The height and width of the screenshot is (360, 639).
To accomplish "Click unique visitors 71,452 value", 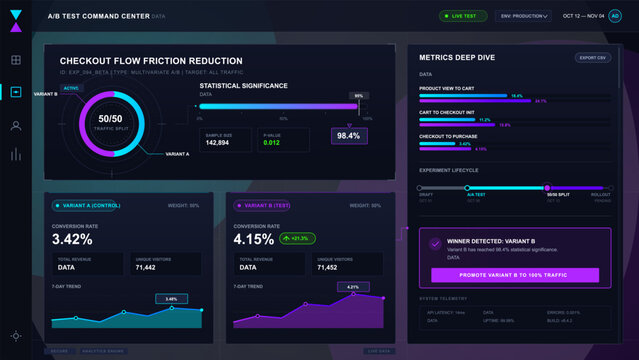I will pos(327,267).
